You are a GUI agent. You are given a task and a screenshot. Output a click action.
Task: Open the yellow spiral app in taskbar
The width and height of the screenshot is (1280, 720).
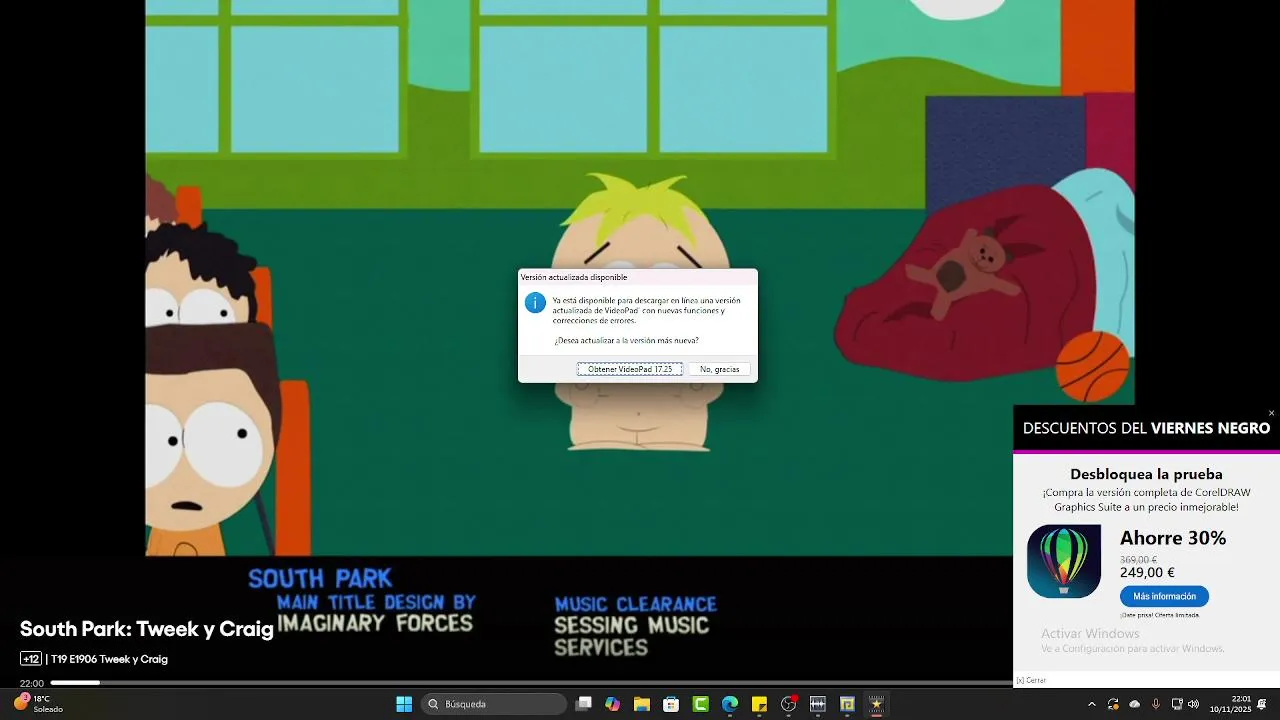coord(847,704)
